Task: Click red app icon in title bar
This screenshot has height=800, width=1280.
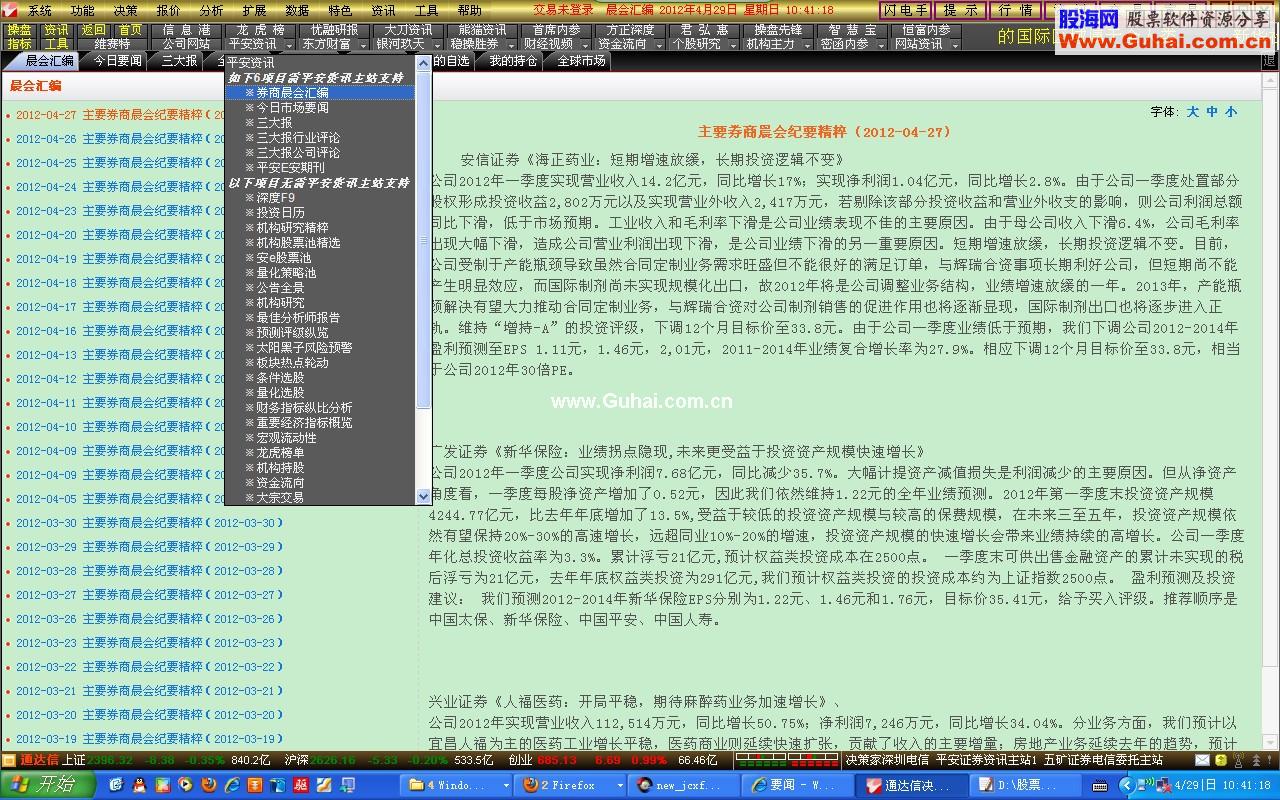Action: [8, 10]
